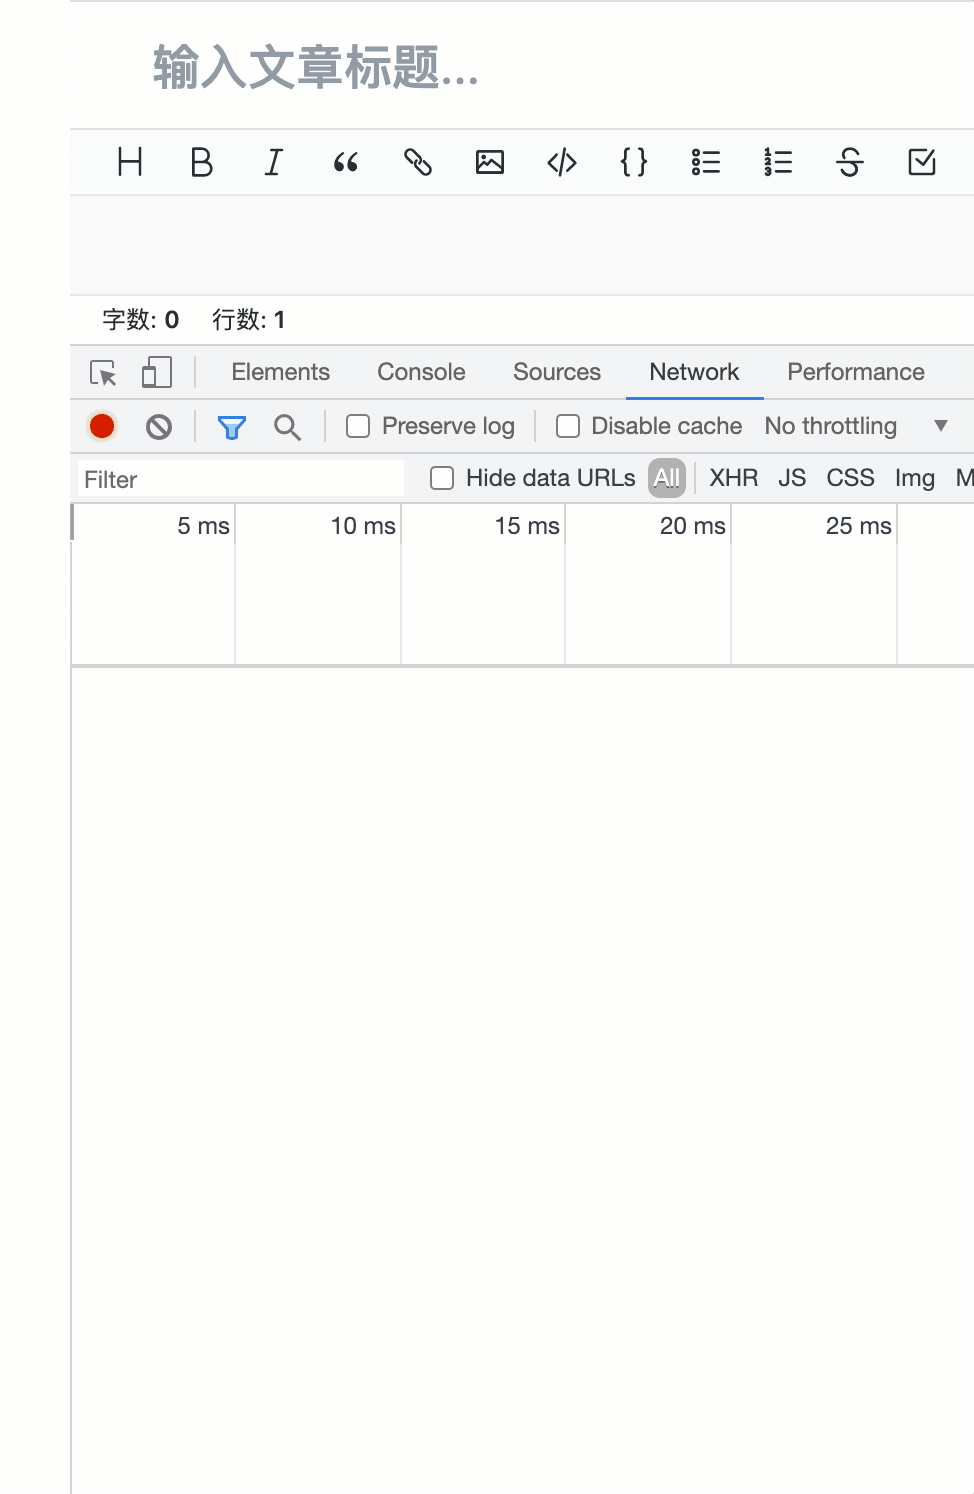Open network search with magnifier icon
Screen dimensions: 974x1494
click(287, 427)
